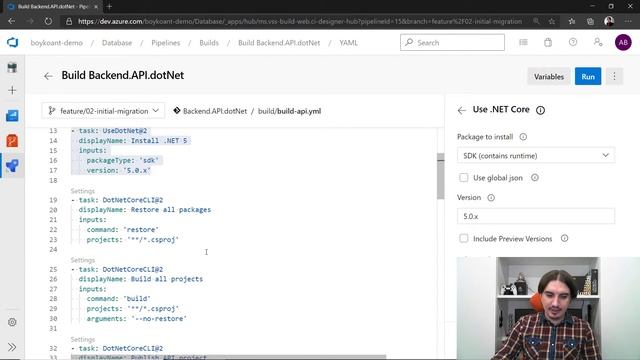This screenshot has width=640, height=360.
Task: Open branch selector feature/02-initial-migration
Action: [x=103, y=111]
